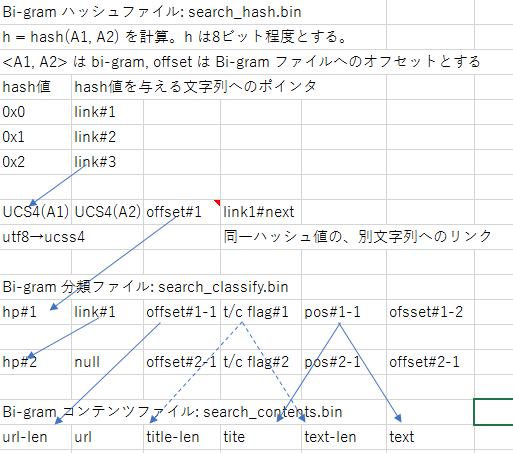
Task: Select the hp#1 cell
Action: 35,312
